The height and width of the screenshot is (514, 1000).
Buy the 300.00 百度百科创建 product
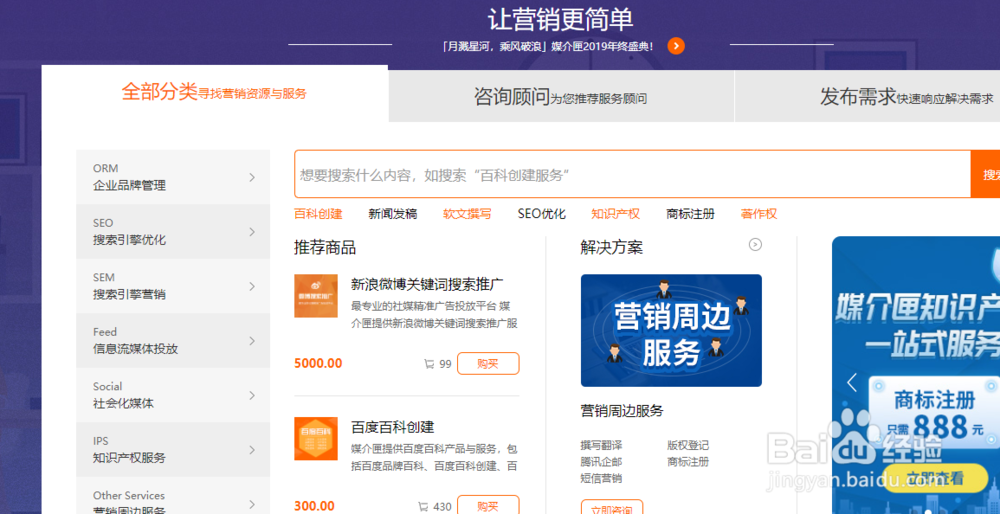tap(488, 505)
